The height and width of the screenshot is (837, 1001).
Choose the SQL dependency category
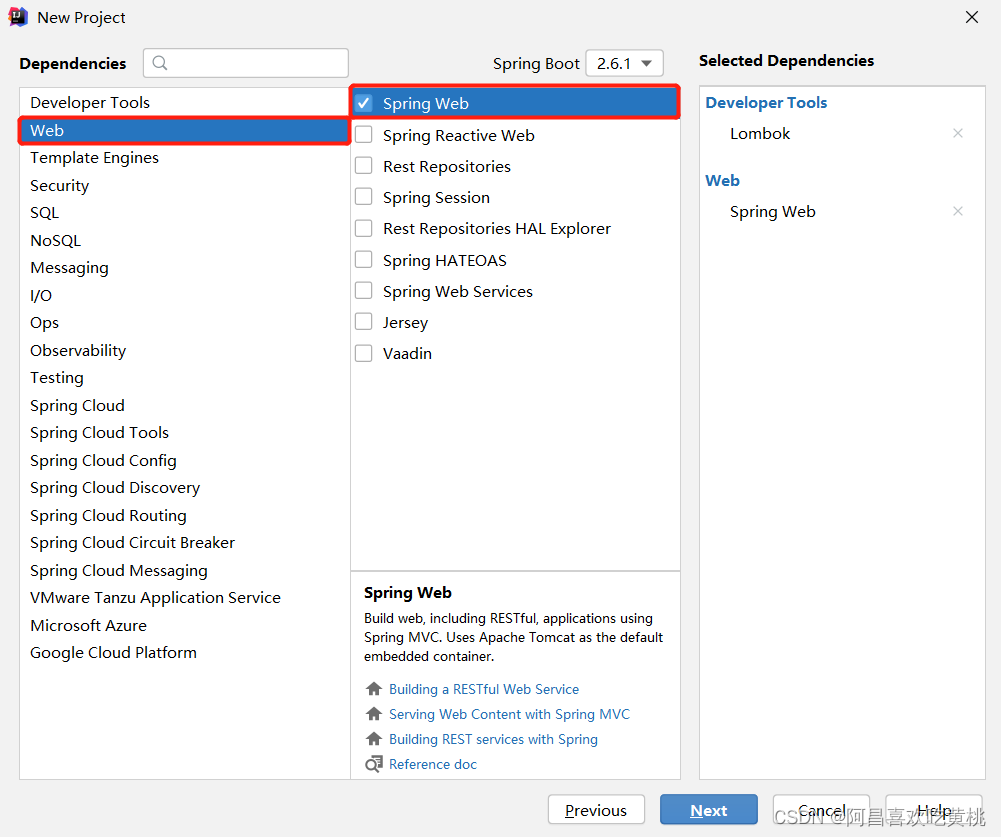45,213
